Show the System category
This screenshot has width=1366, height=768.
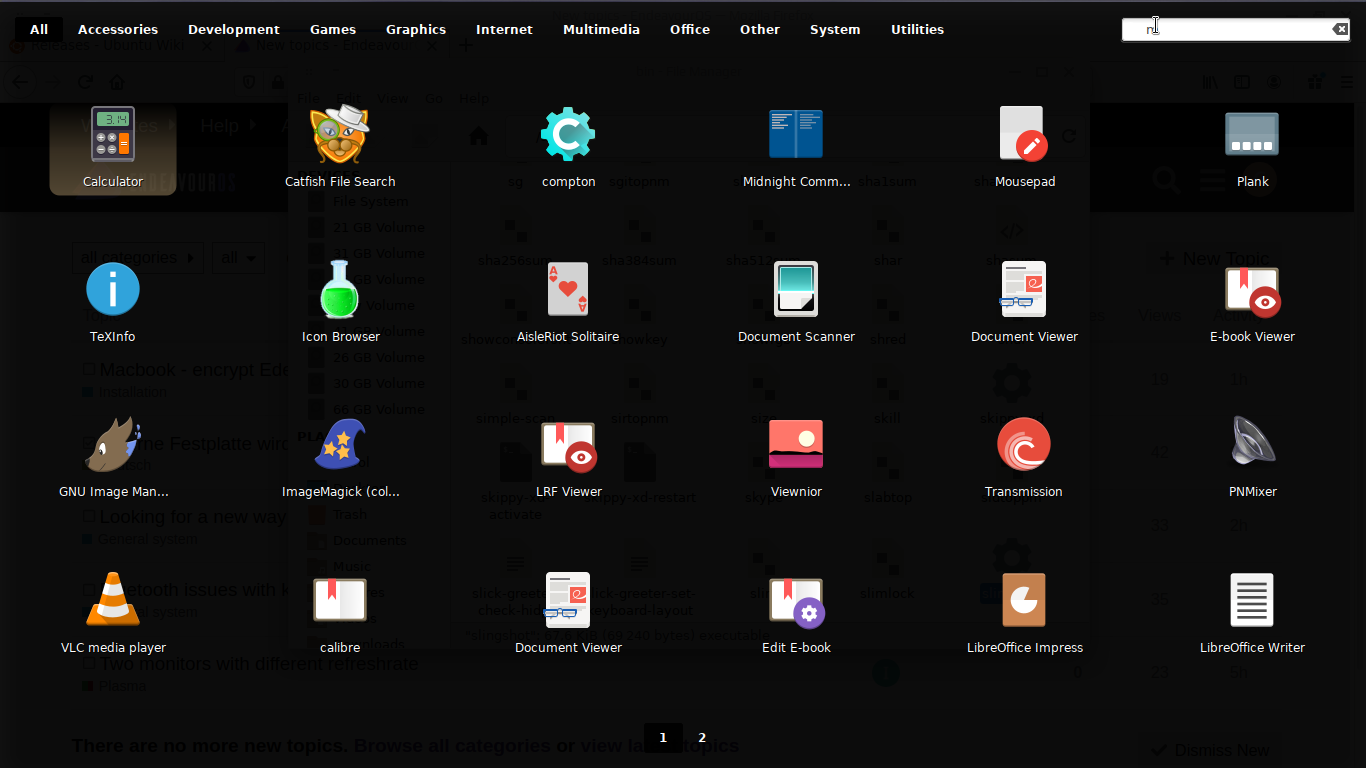pos(835,29)
